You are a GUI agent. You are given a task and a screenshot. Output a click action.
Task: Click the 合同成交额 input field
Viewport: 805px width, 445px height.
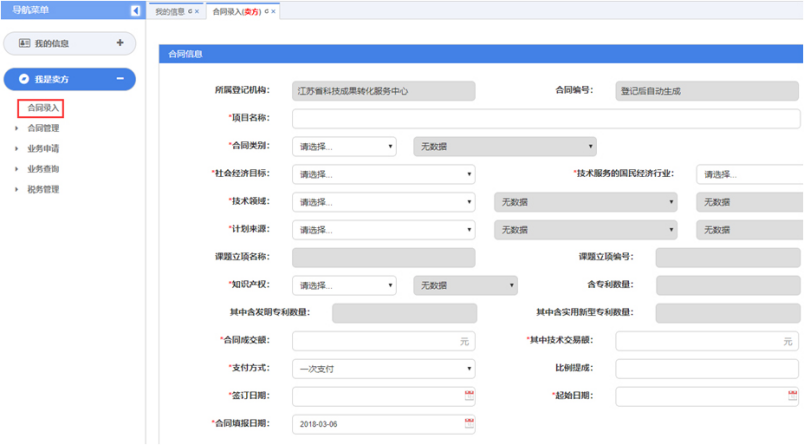click(384, 341)
